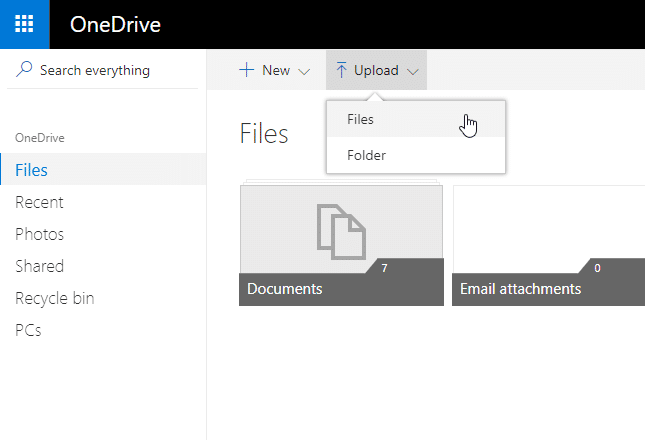This screenshot has width=645, height=440.
Task: Open the Recycle bin
Action: pos(55,299)
